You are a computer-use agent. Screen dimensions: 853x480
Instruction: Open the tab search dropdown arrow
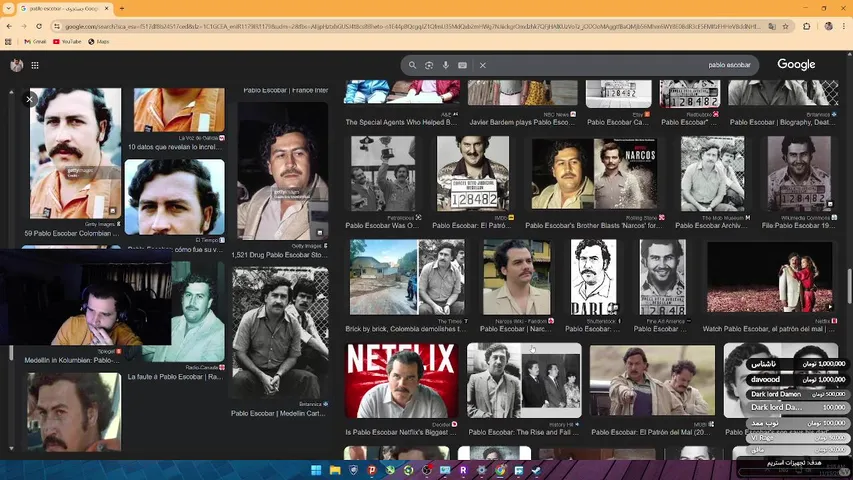(8, 8)
